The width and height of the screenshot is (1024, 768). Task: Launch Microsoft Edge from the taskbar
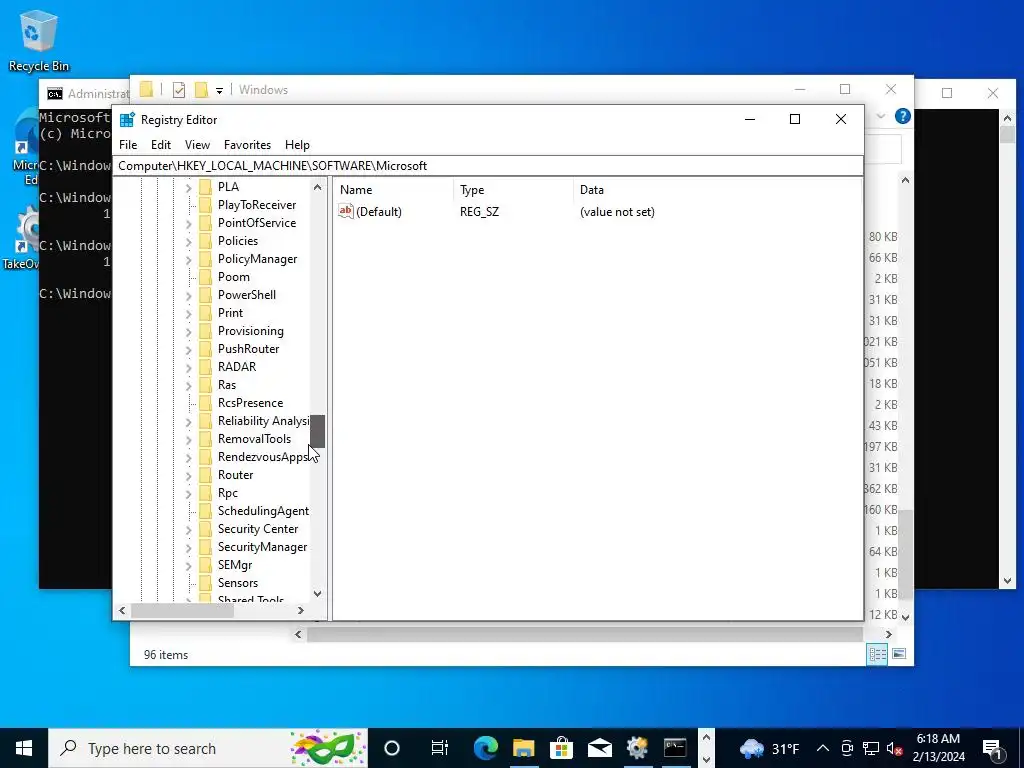click(x=485, y=748)
